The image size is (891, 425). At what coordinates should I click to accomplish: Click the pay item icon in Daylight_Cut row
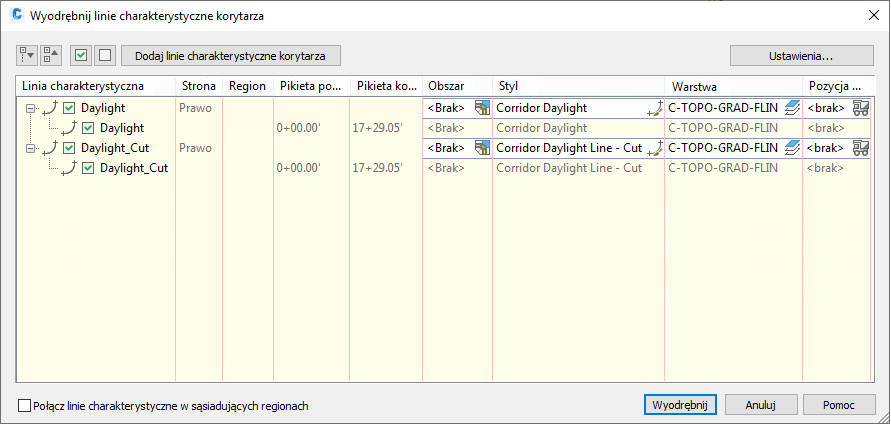click(x=860, y=148)
